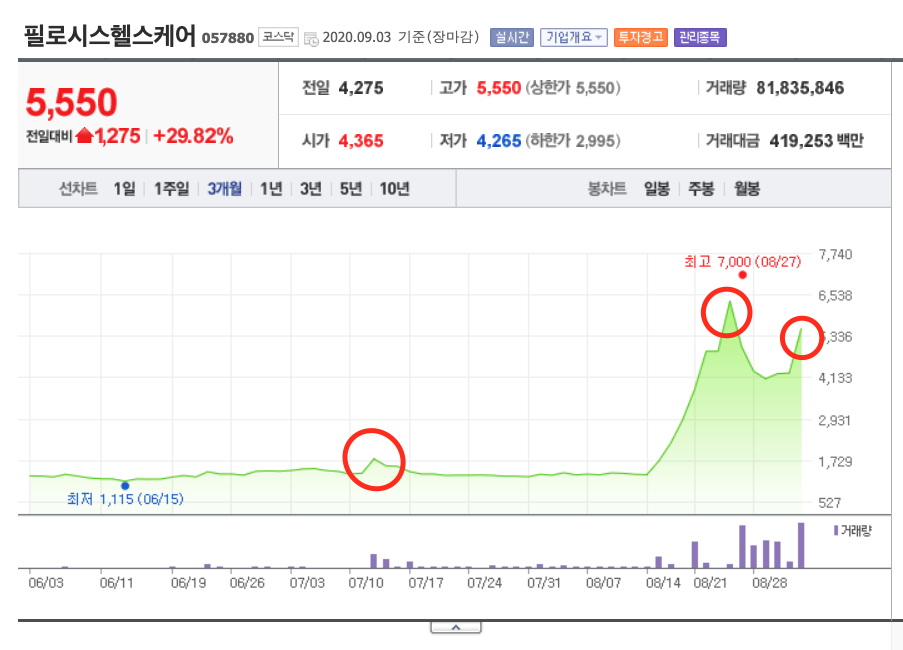
Task: Click the tallest volume bar after 08/28
Action: [801, 545]
